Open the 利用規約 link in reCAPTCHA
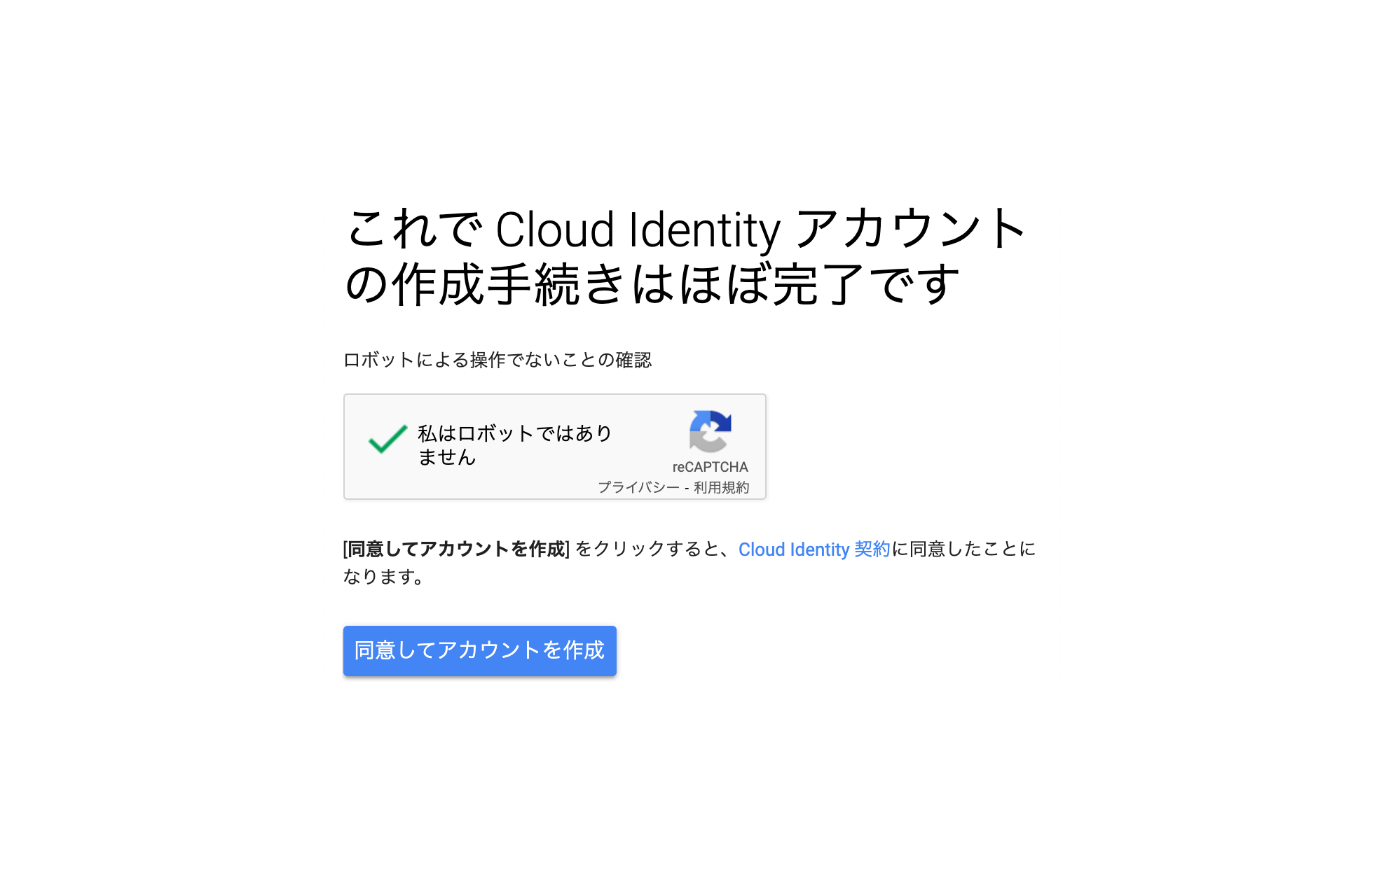 pos(721,488)
